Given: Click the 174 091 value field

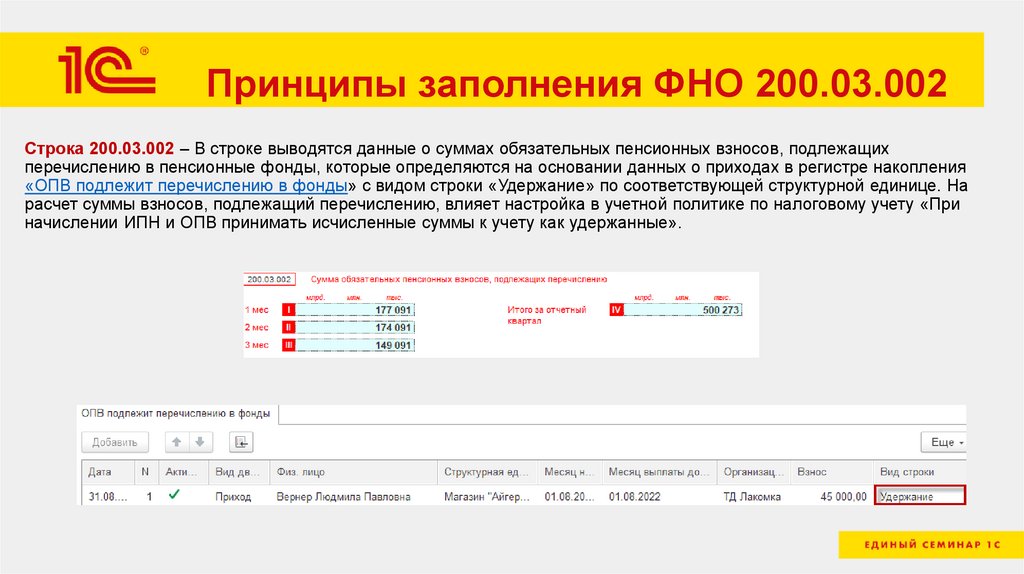Looking at the screenshot, I should [355, 327].
